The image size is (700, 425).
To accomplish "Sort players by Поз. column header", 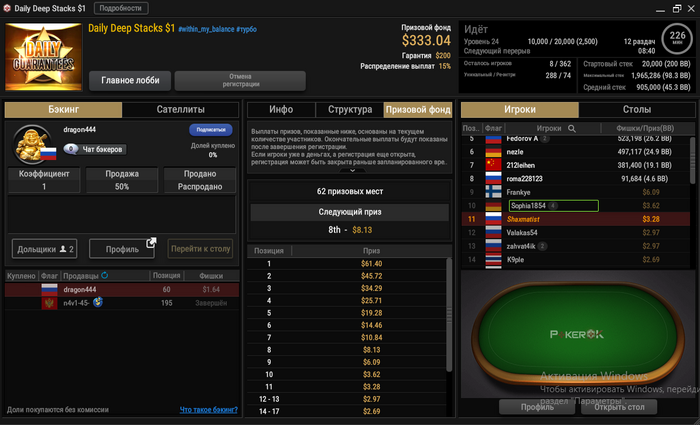I will point(471,129).
